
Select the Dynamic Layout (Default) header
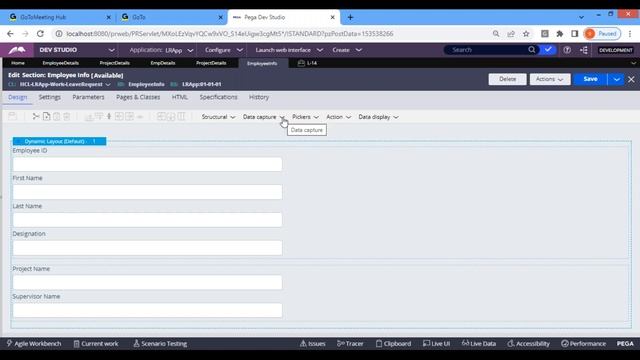click(60, 141)
